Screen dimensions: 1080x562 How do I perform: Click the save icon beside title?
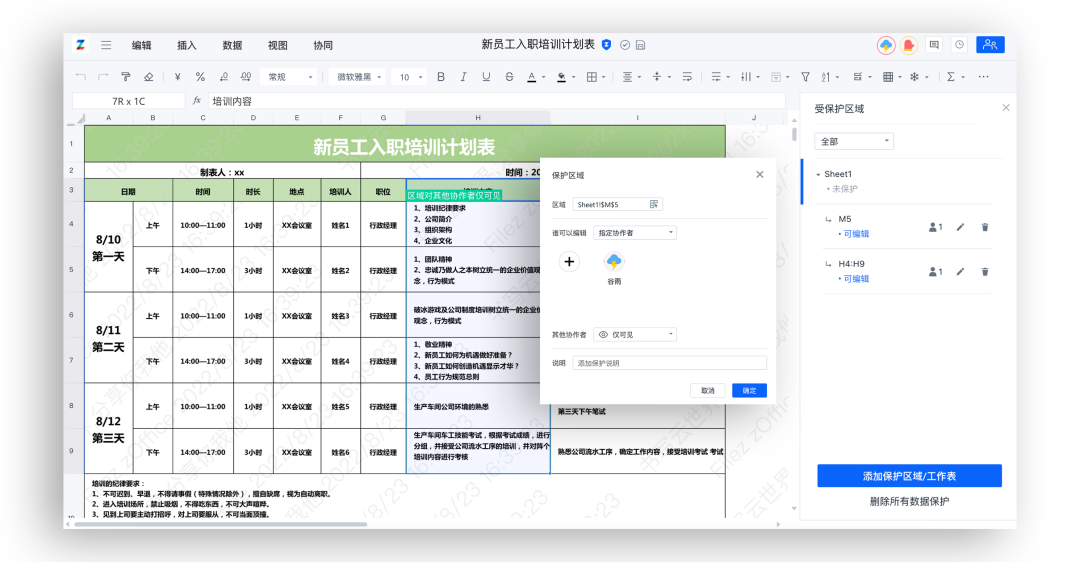coord(641,45)
